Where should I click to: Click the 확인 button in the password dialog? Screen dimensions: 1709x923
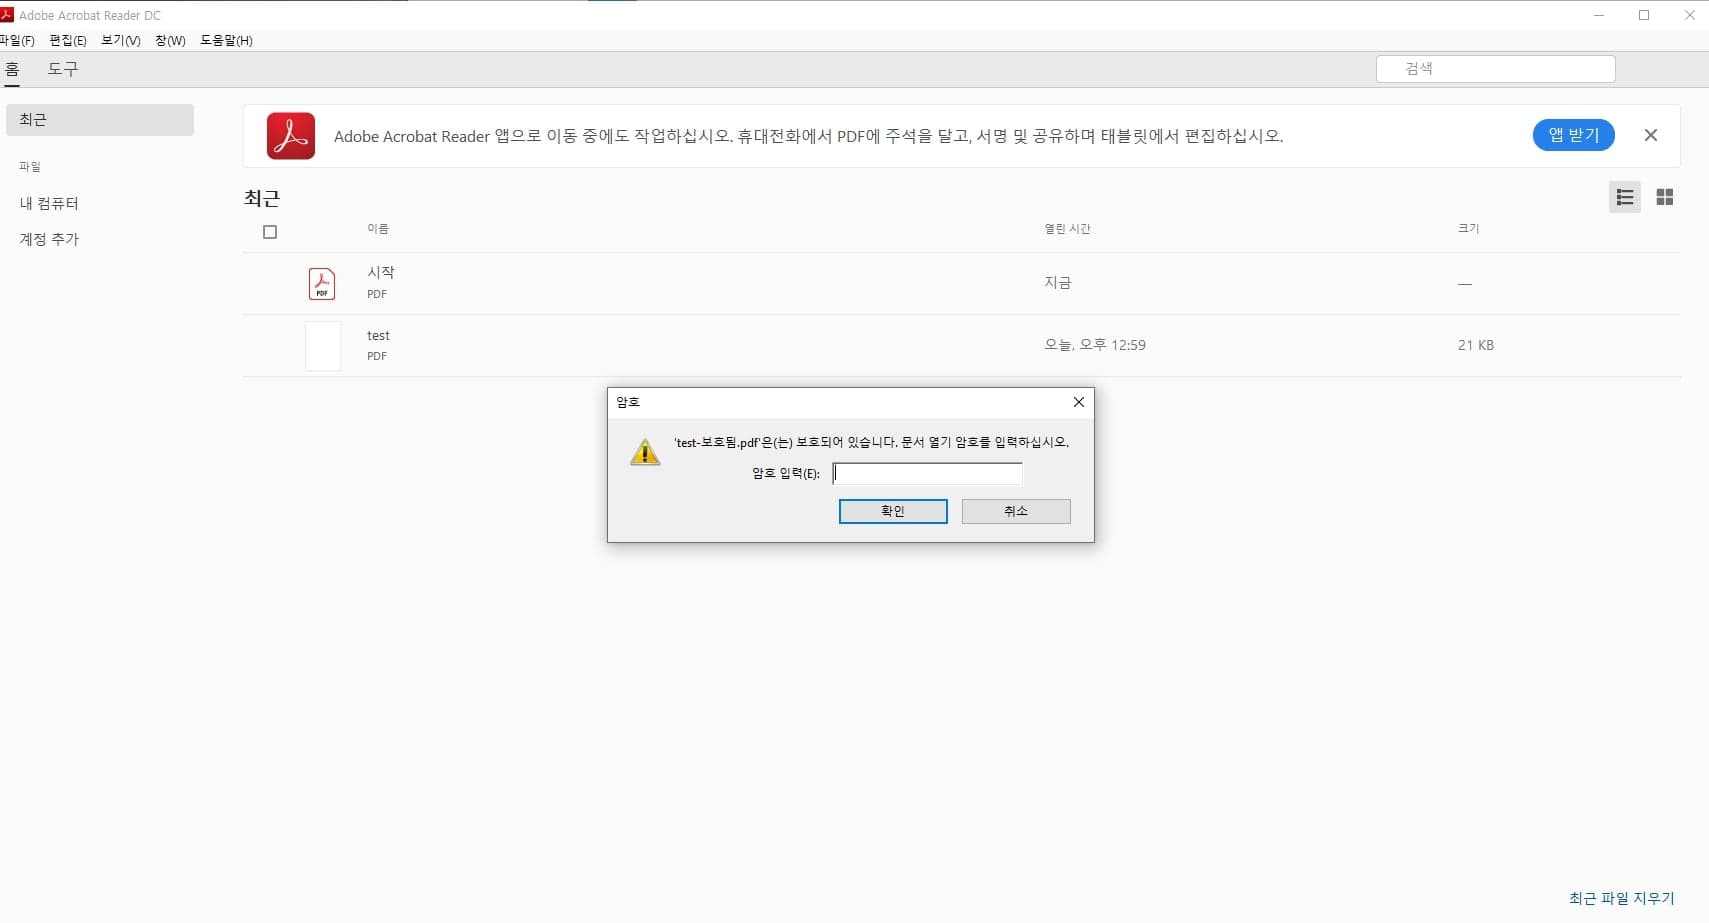tap(891, 510)
